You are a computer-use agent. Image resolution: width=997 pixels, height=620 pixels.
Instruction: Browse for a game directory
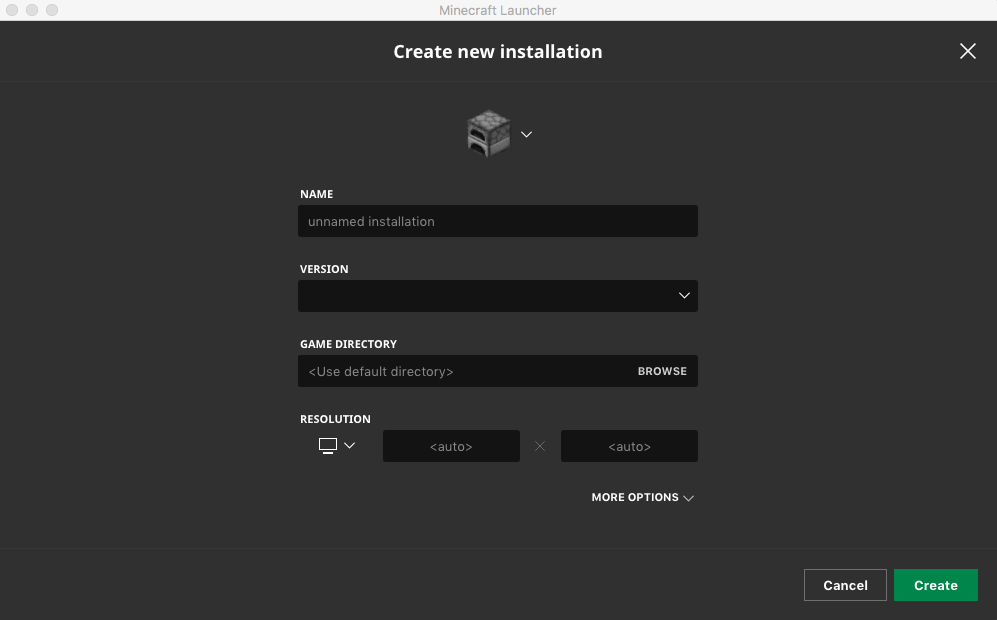662,371
